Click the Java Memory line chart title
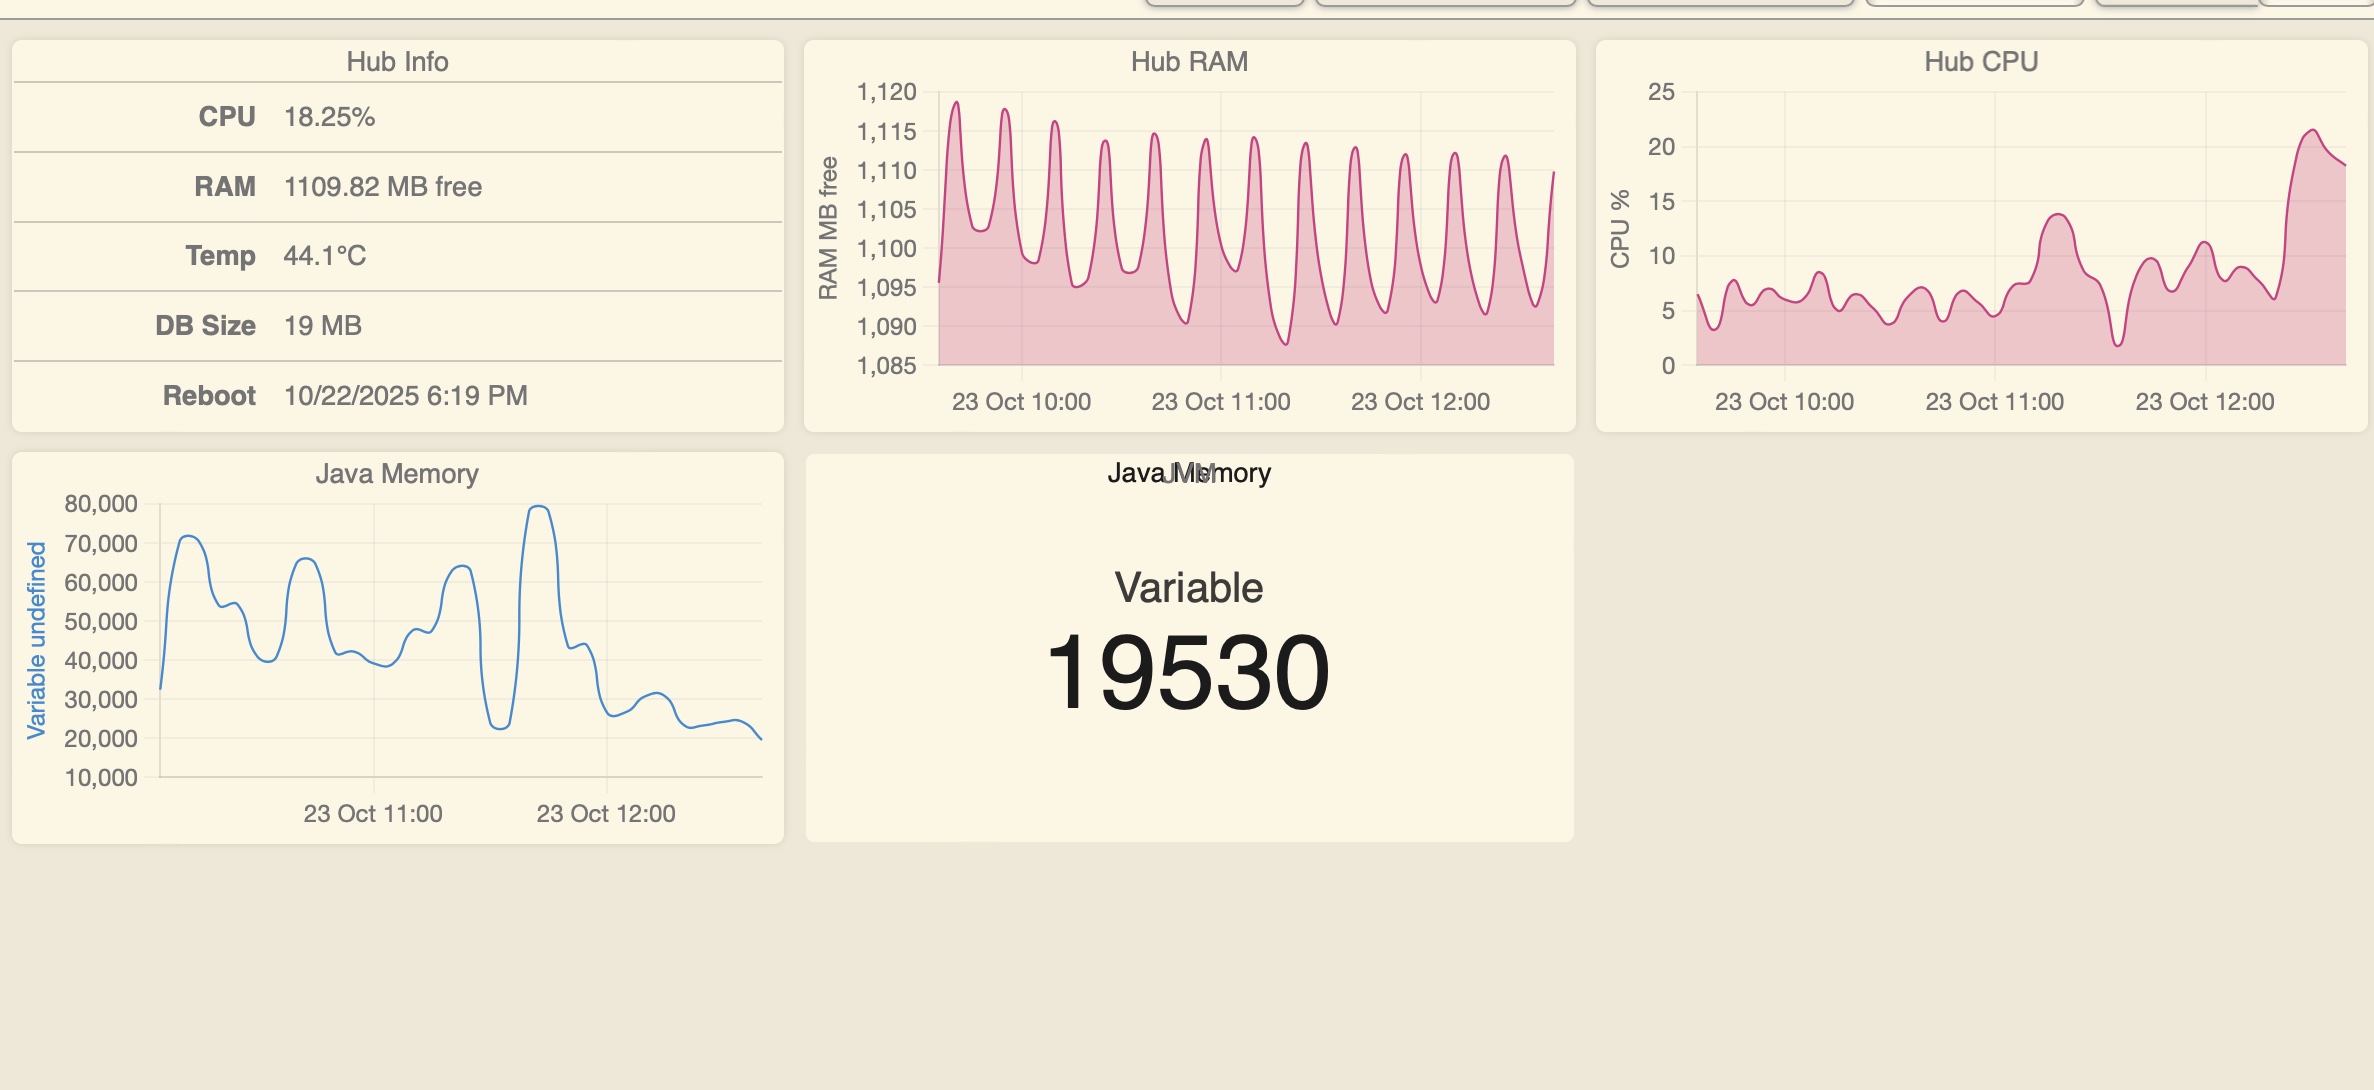This screenshot has height=1090, width=2374. [397, 474]
